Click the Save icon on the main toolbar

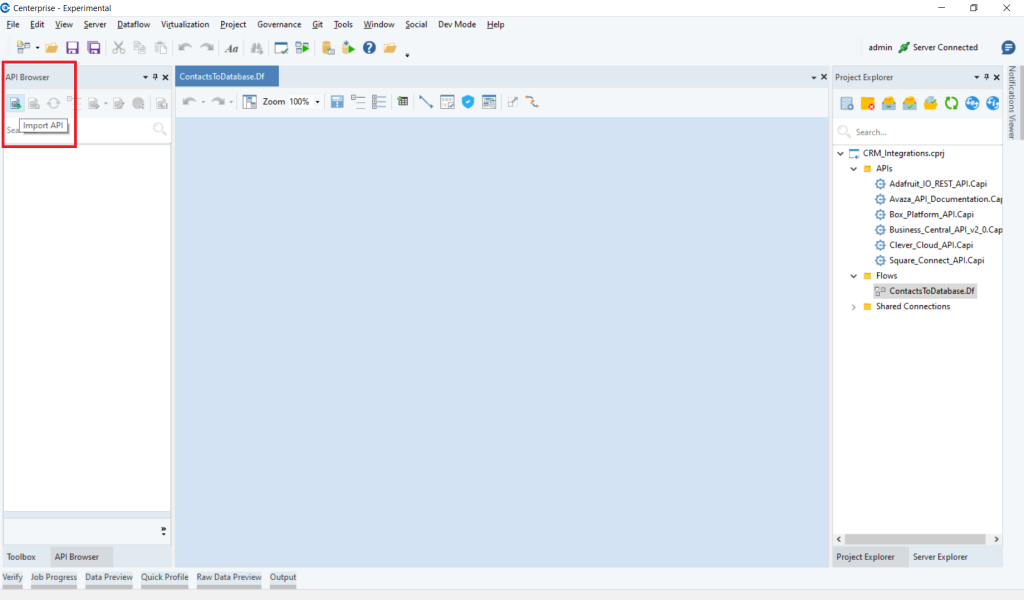click(x=72, y=47)
